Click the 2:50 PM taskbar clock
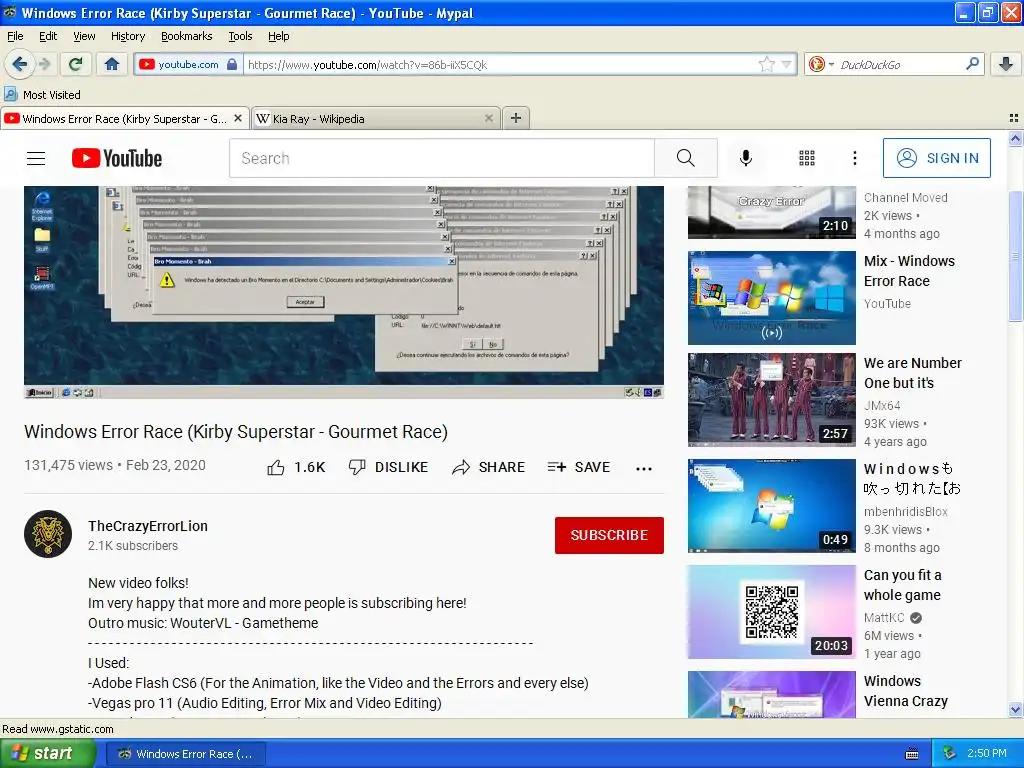Screen dimensions: 1024x768 pyautogui.click(x=987, y=753)
